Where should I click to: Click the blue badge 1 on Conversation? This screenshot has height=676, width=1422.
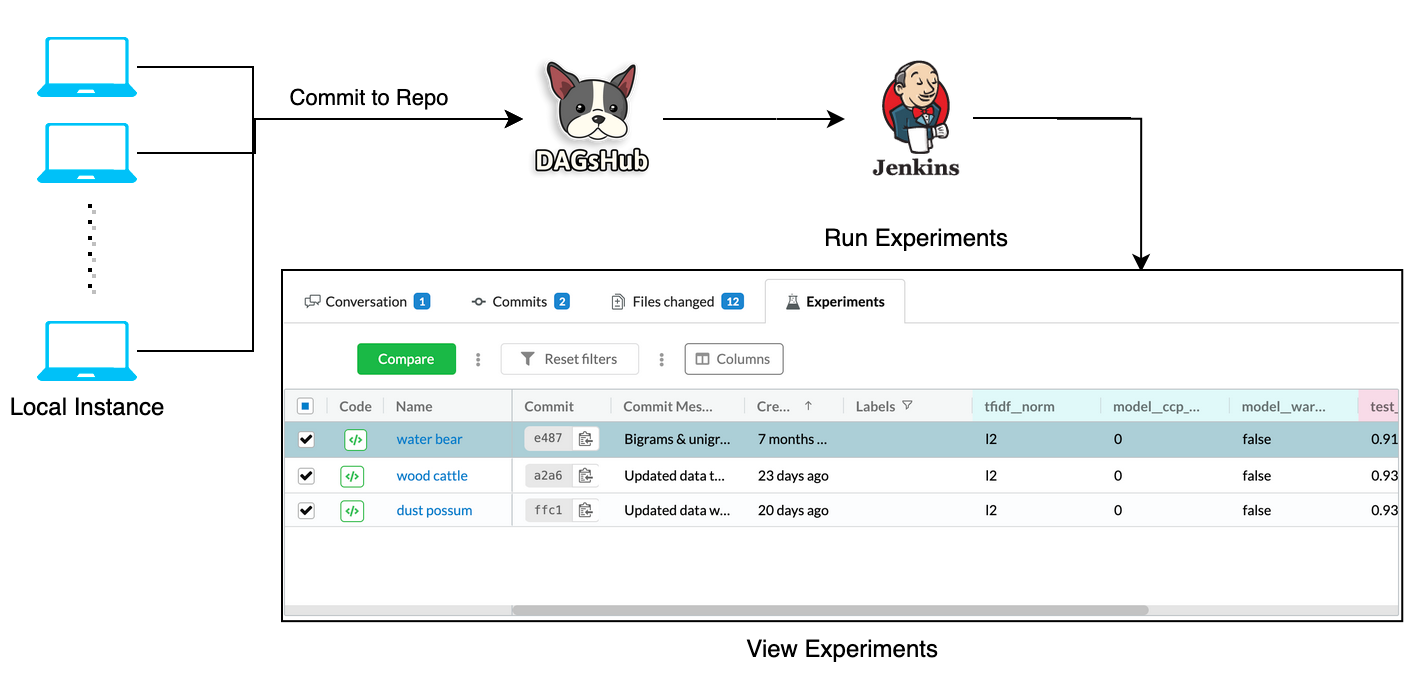tap(422, 301)
